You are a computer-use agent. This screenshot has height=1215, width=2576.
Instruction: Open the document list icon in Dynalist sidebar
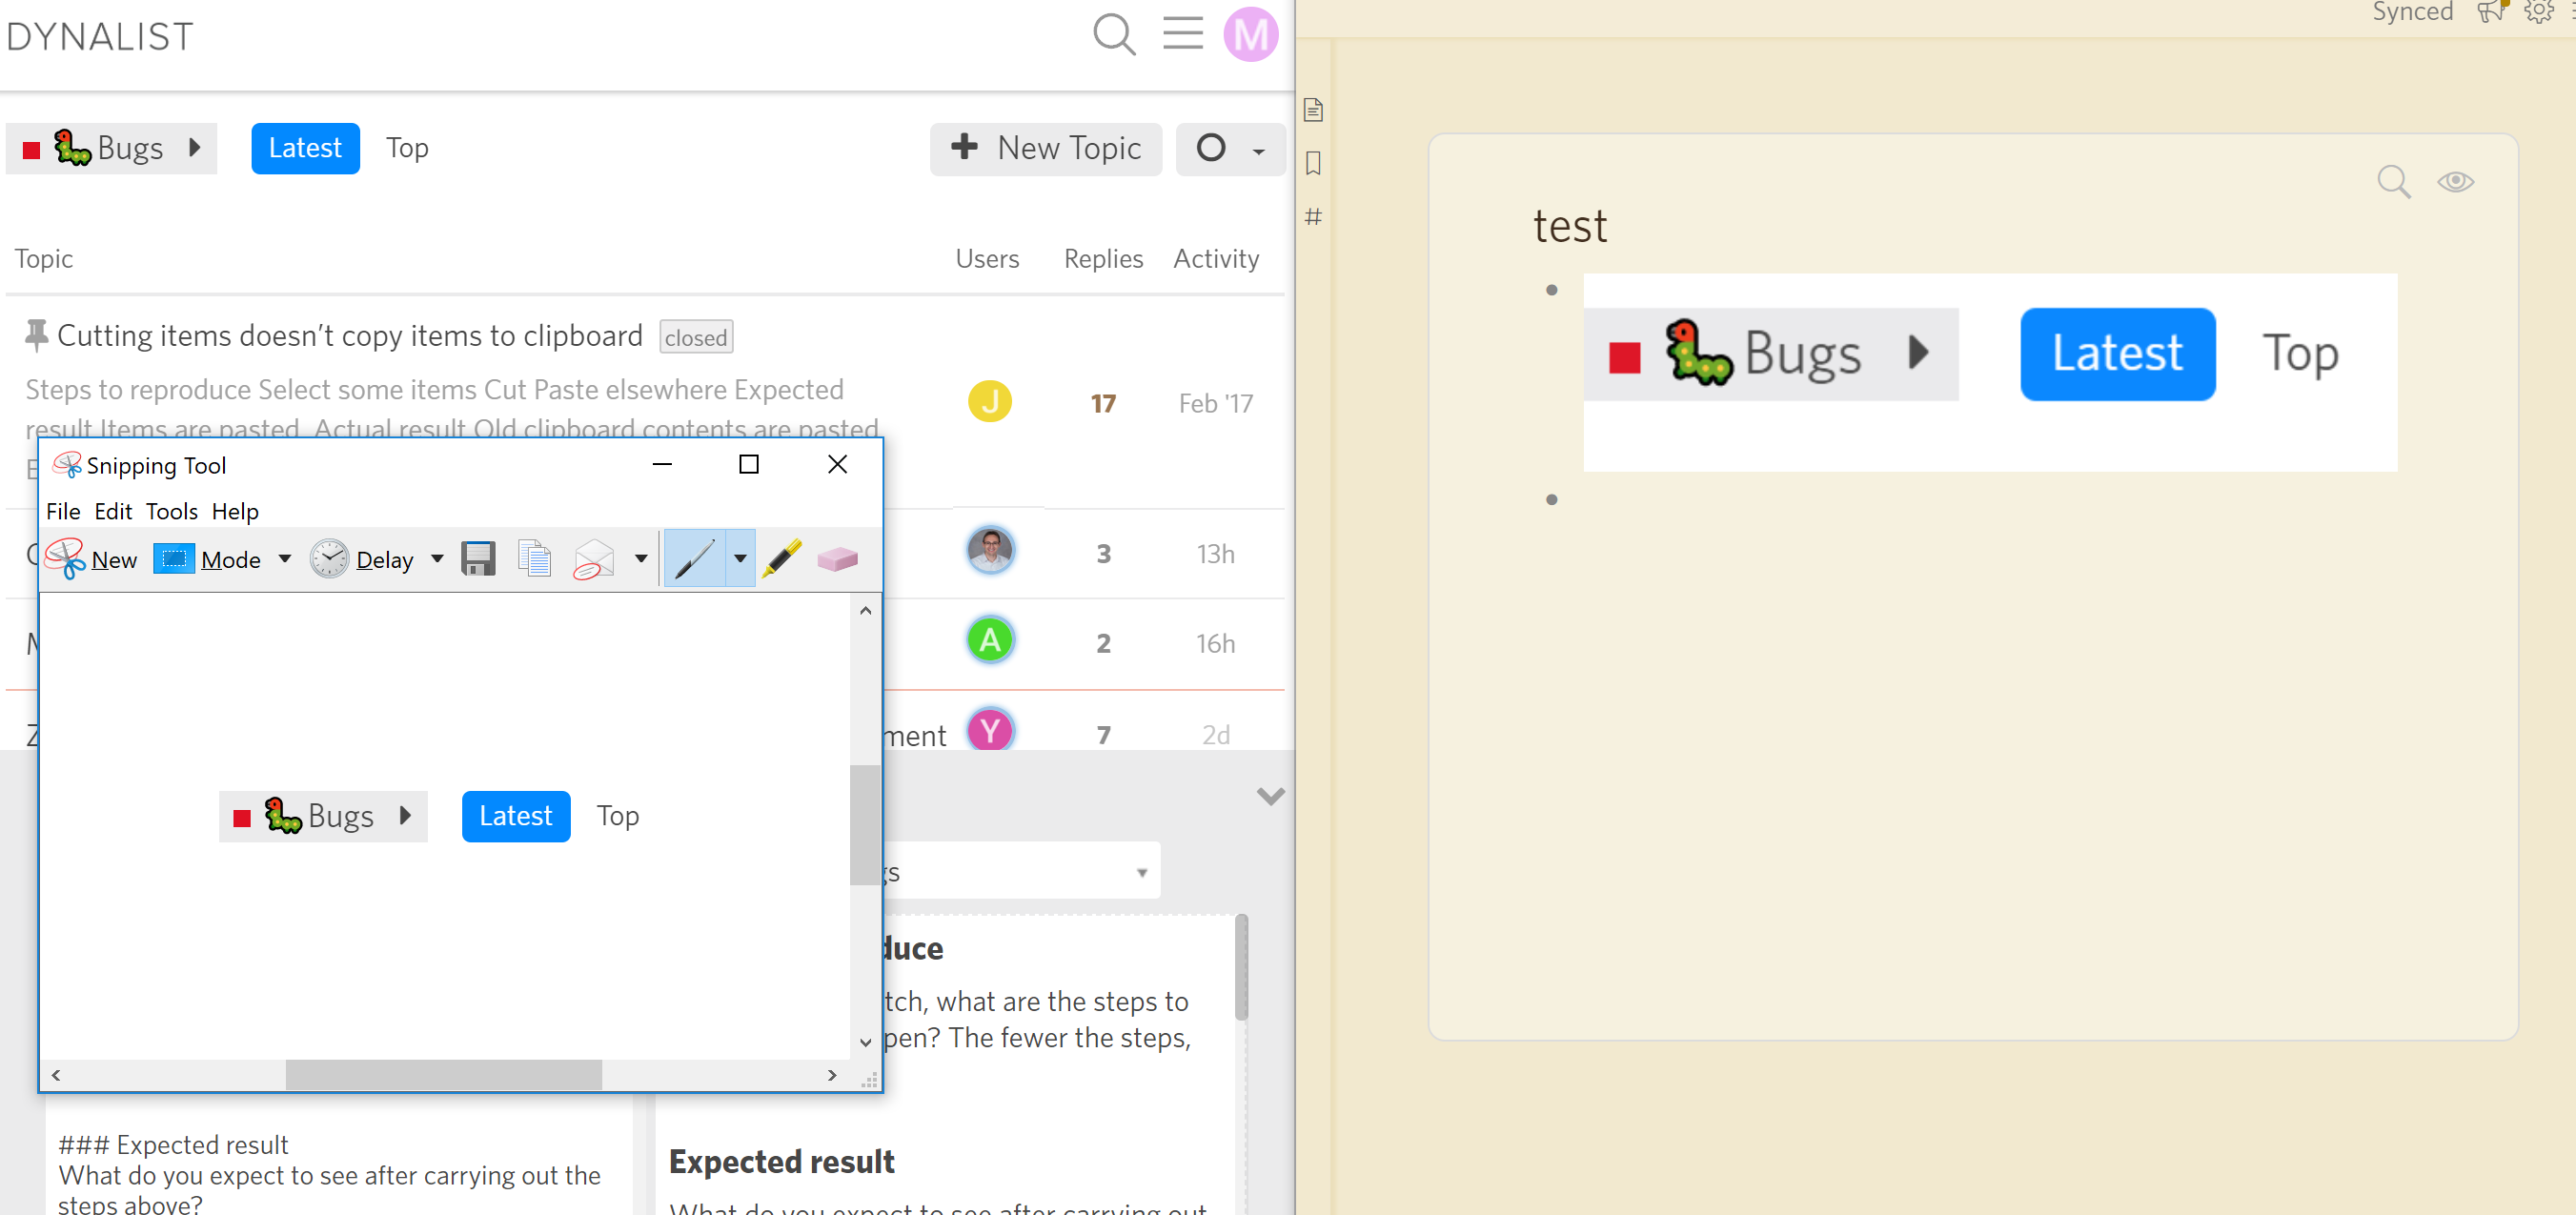1313,111
